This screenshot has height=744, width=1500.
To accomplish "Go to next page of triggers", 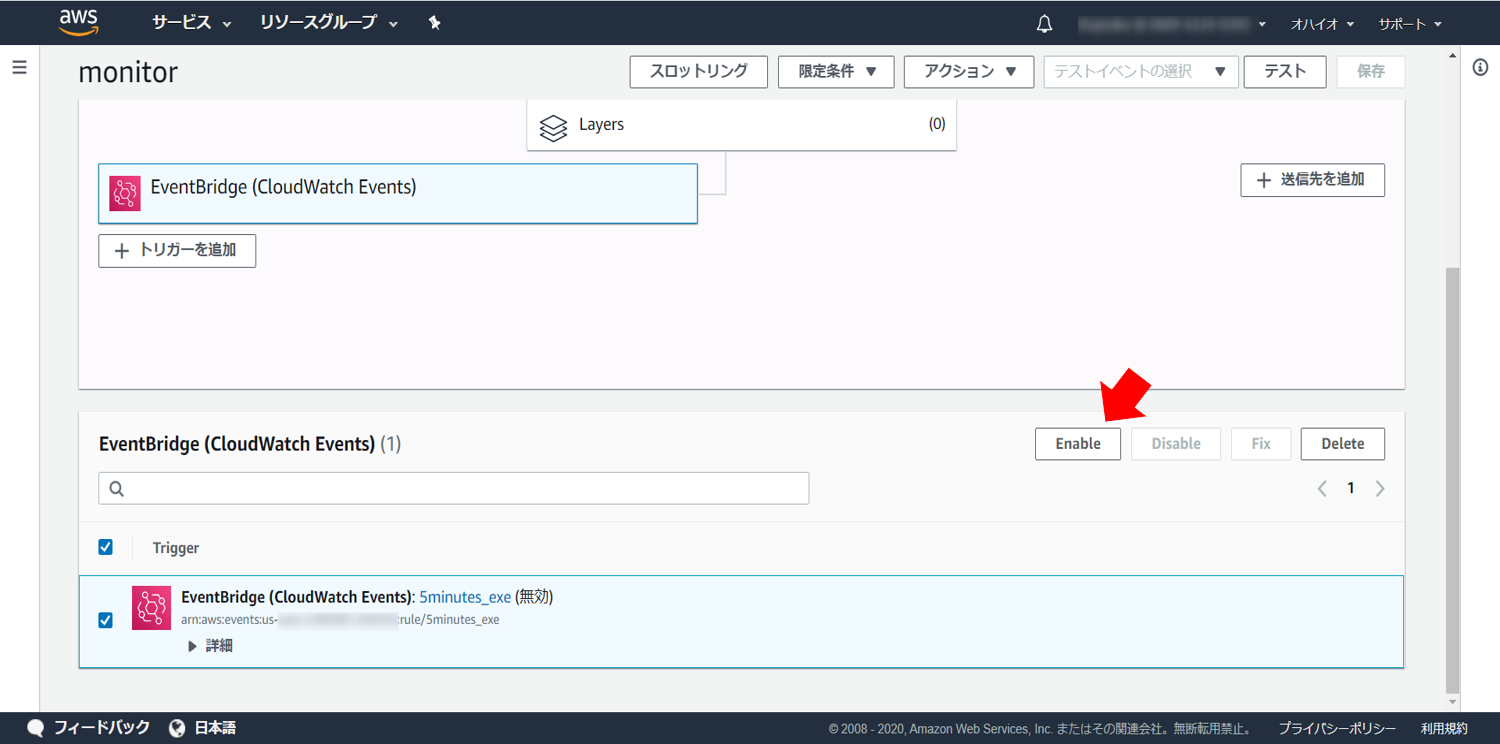I will (1380, 488).
